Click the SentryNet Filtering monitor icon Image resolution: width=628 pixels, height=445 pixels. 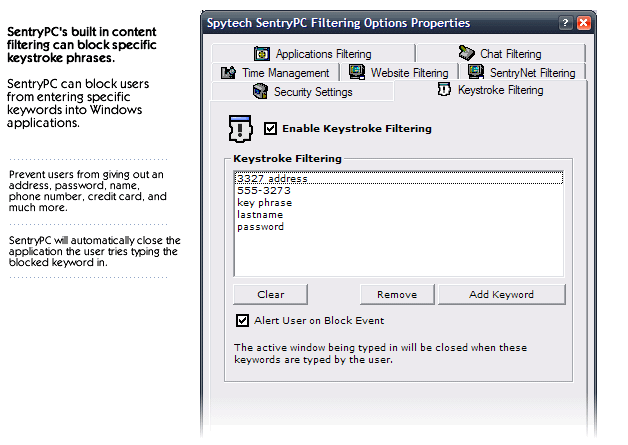pyautogui.click(x=476, y=72)
